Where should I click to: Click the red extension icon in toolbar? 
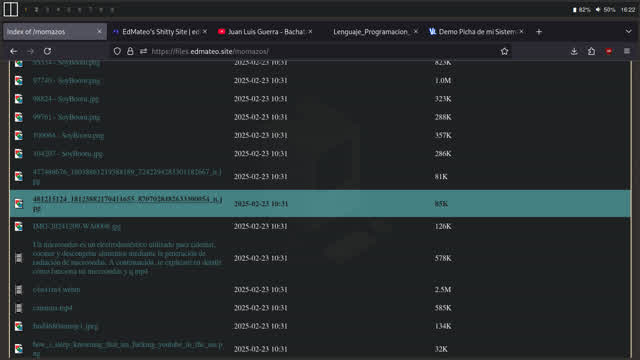[609, 51]
